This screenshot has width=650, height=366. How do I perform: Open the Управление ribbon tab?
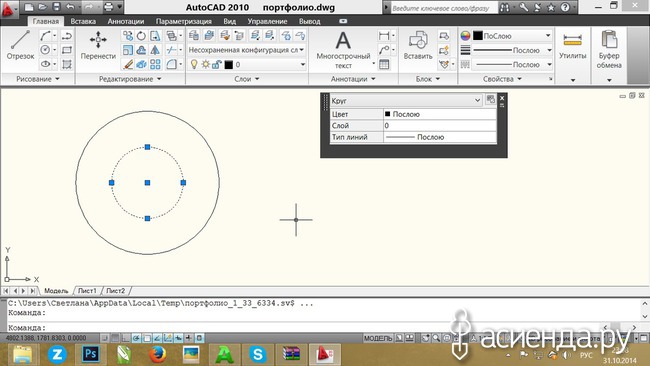click(x=267, y=21)
